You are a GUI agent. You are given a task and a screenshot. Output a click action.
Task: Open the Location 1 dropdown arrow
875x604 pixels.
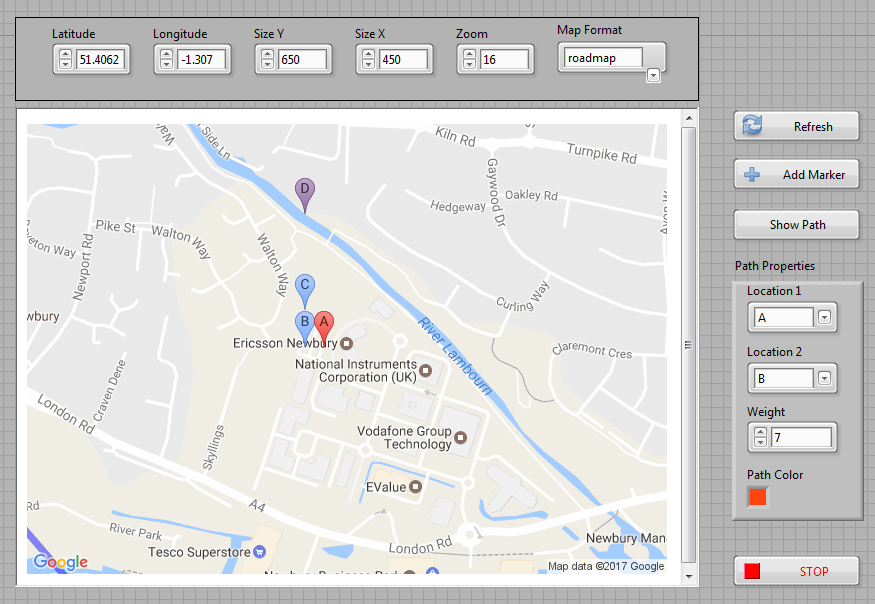[824, 317]
